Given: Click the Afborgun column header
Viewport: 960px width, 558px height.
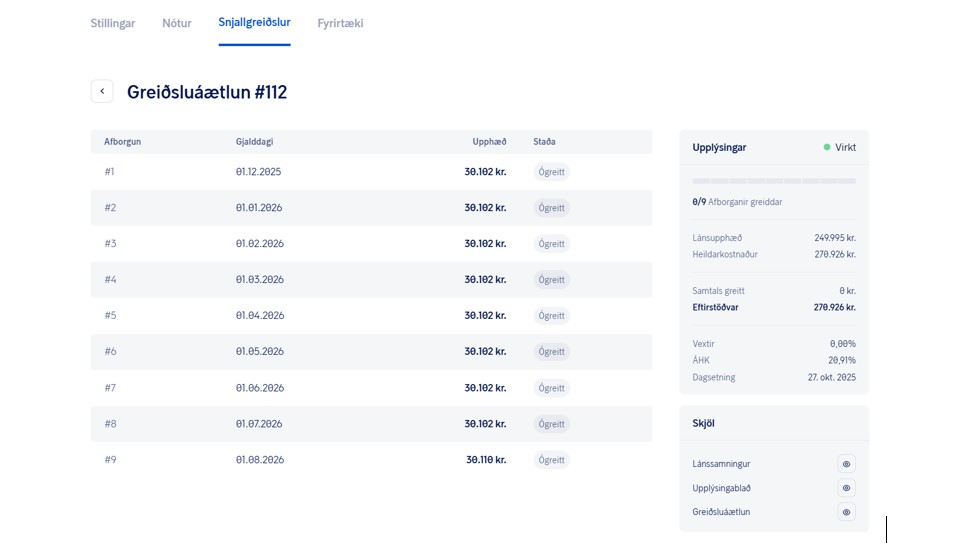Looking at the screenshot, I should [x=122, y=142].
